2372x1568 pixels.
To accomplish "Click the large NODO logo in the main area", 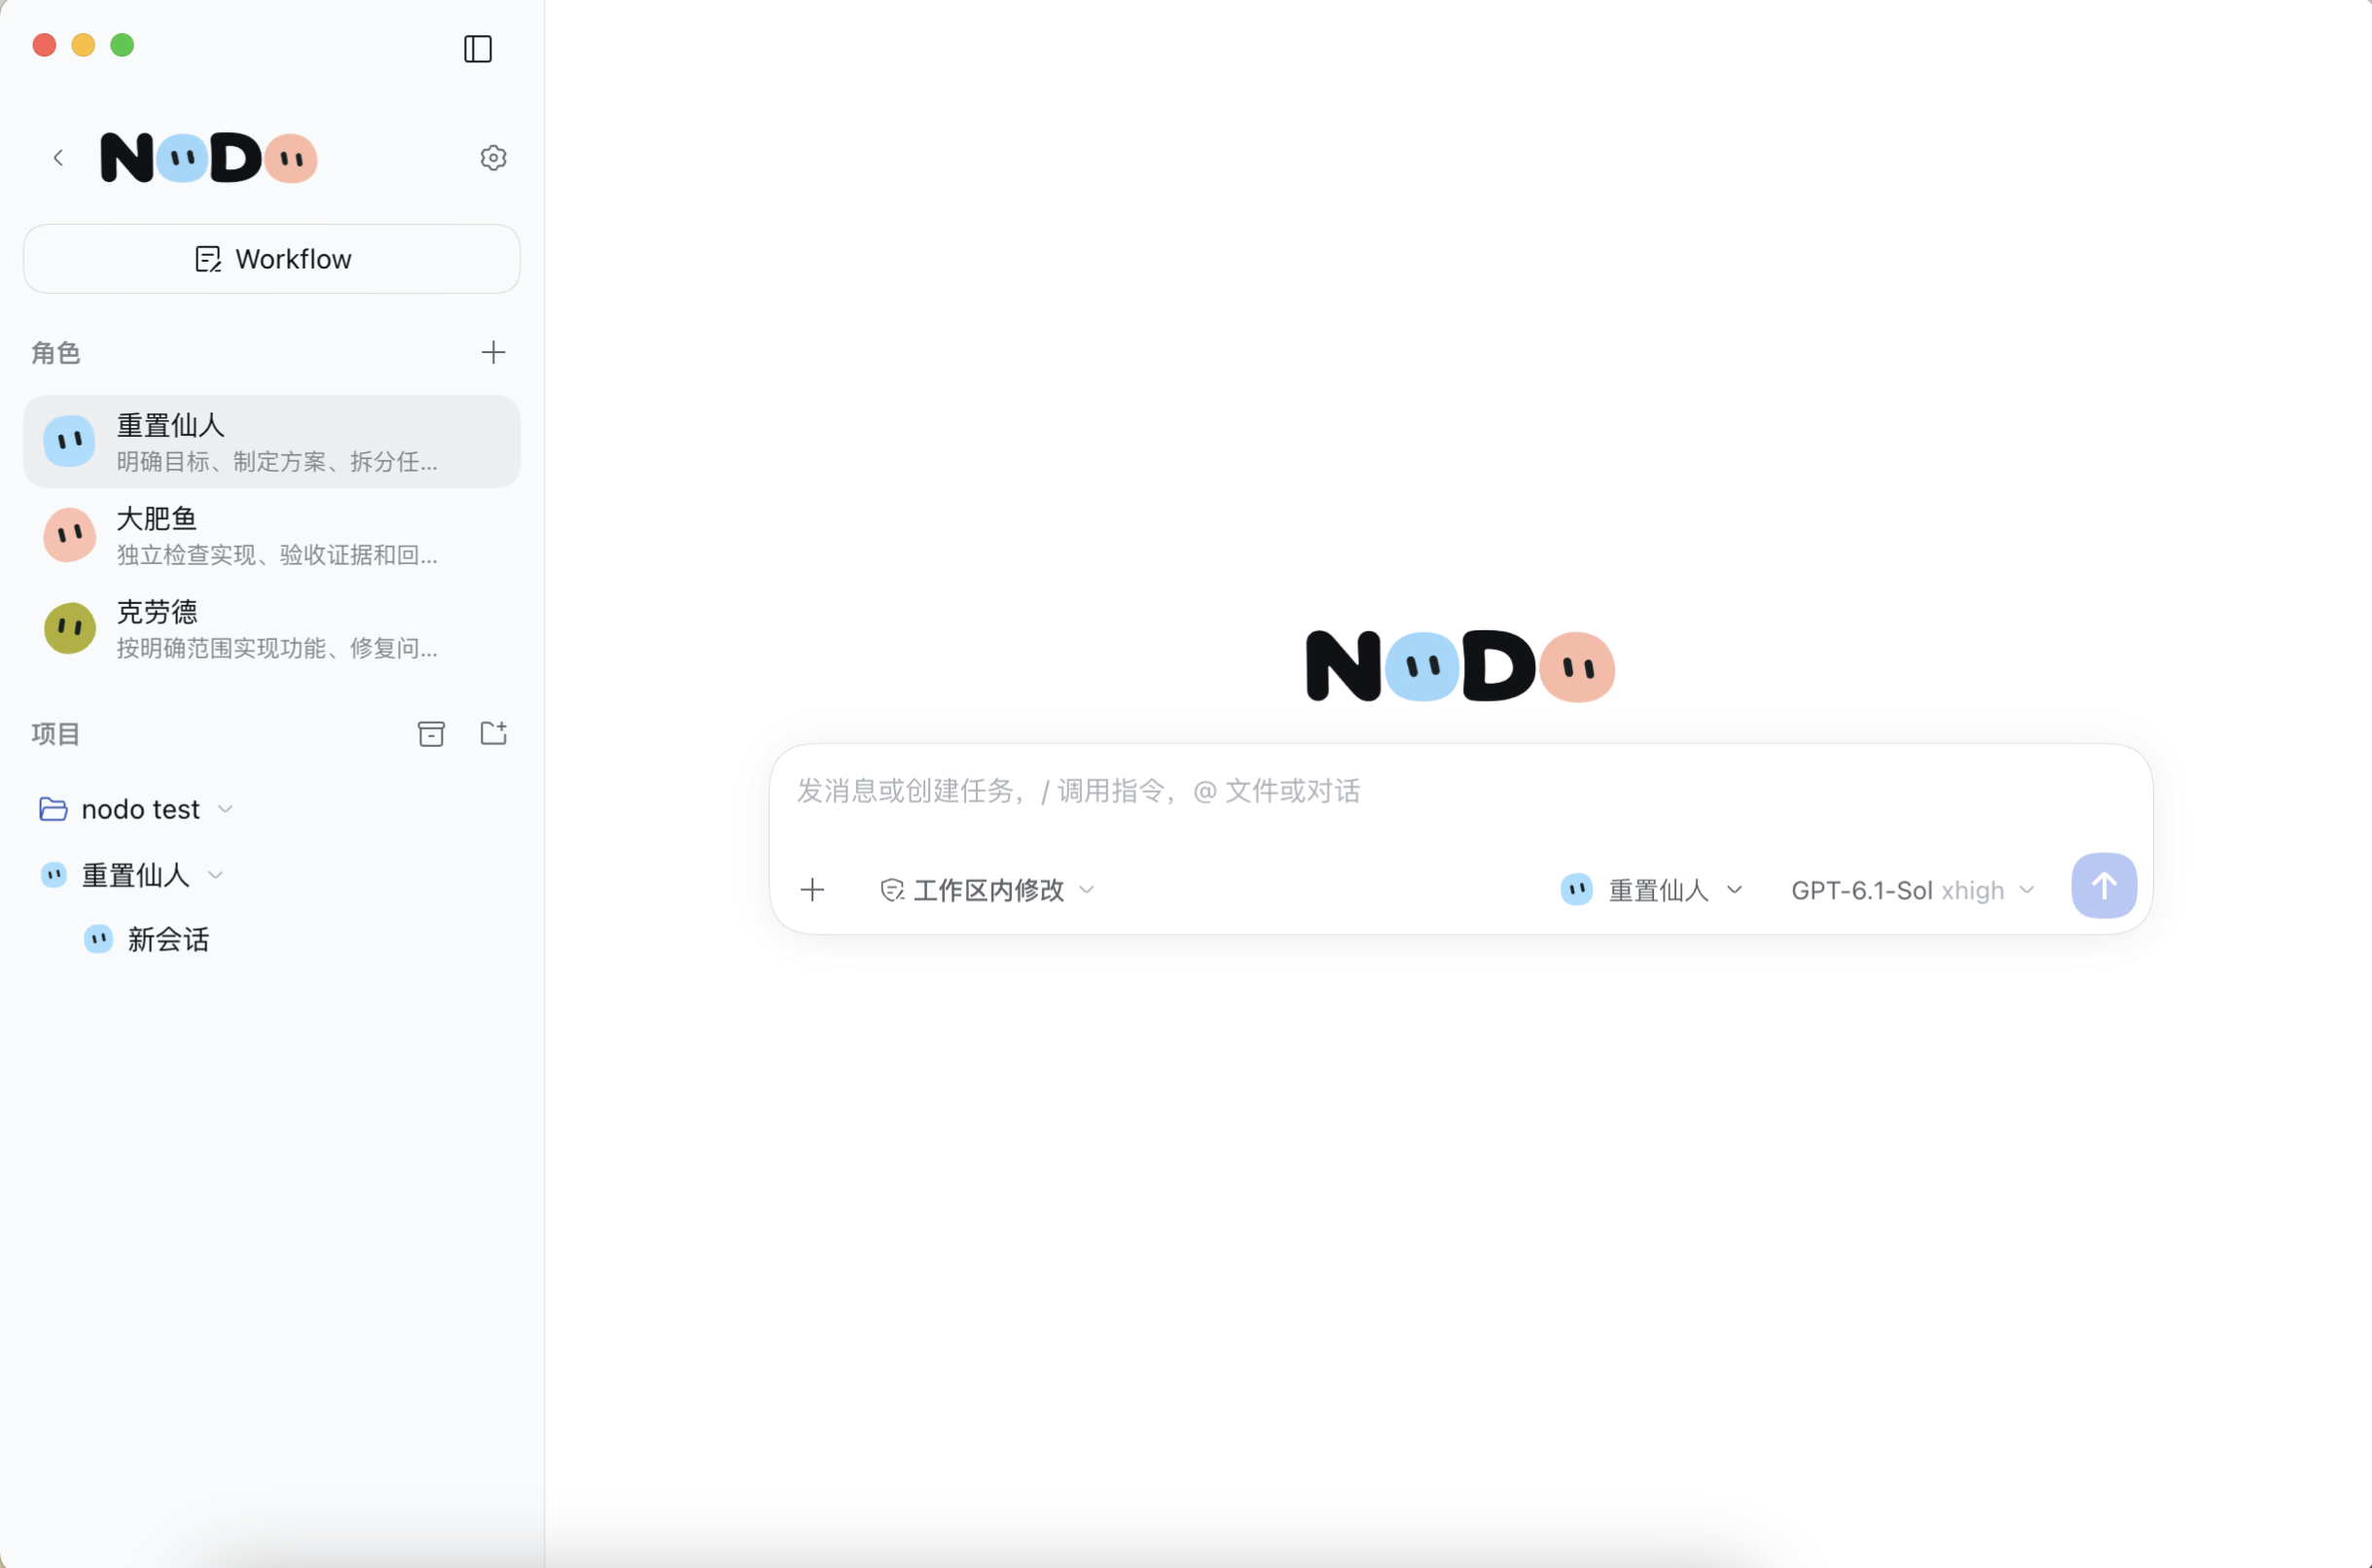I will tap(1460, 666).
